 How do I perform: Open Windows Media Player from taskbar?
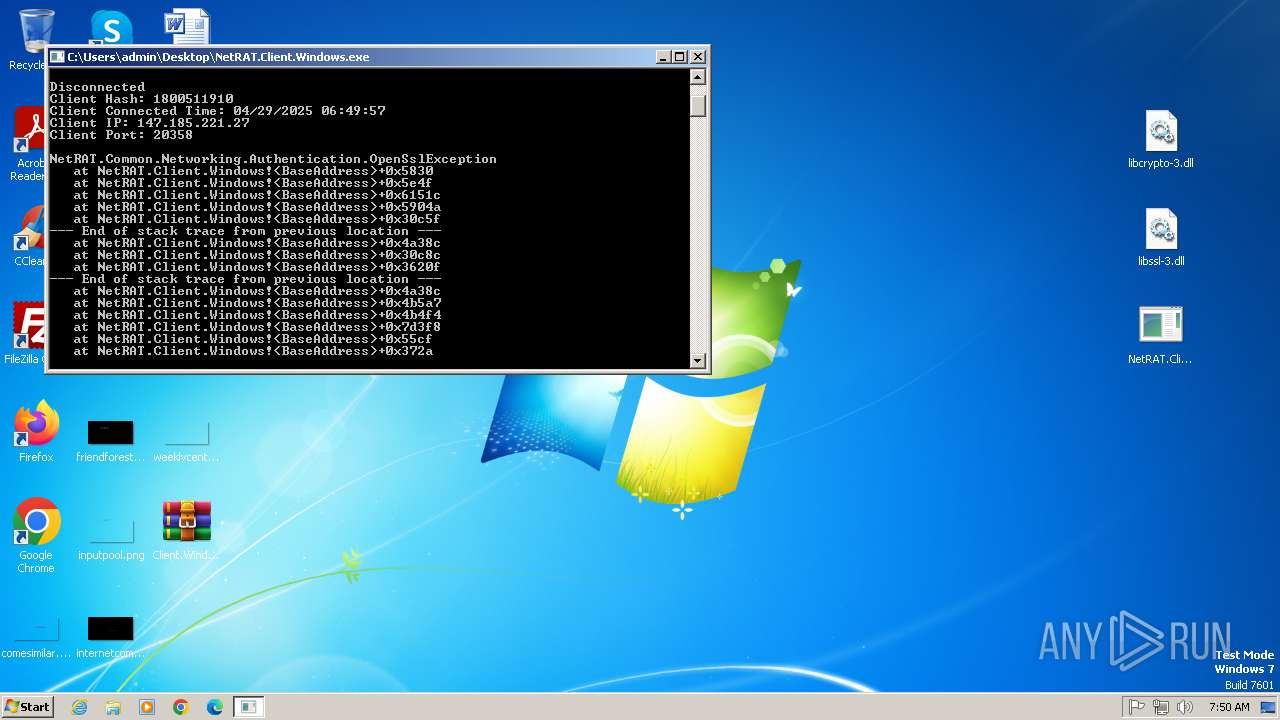[147, 707]
